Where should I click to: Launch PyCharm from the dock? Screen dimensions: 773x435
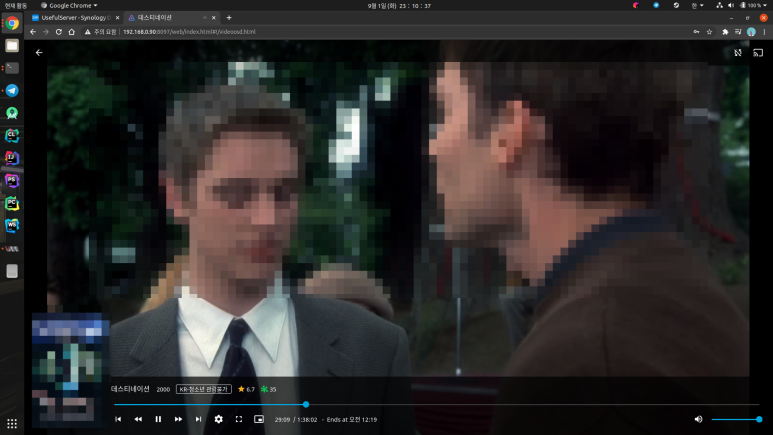pyautogui.click(x=12, y=203)
